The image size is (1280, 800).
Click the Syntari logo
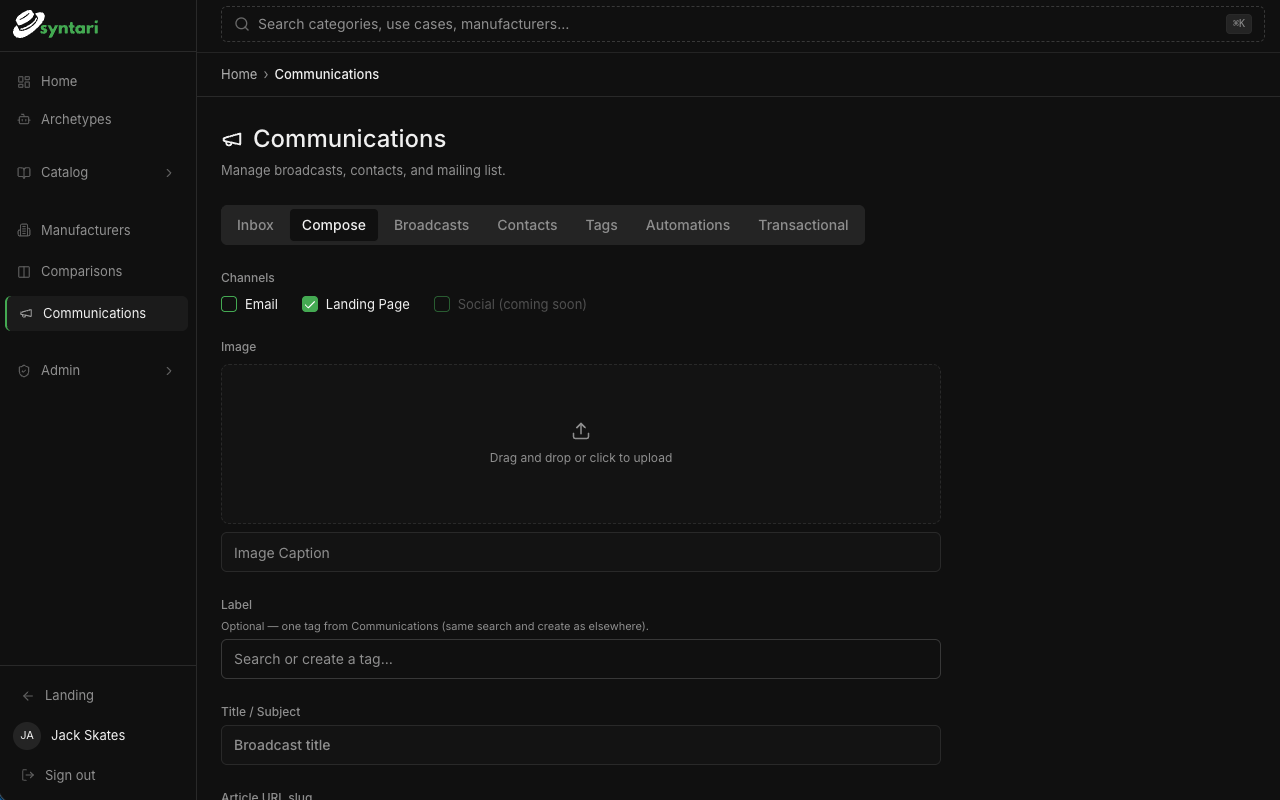click(x=56, y=25)
